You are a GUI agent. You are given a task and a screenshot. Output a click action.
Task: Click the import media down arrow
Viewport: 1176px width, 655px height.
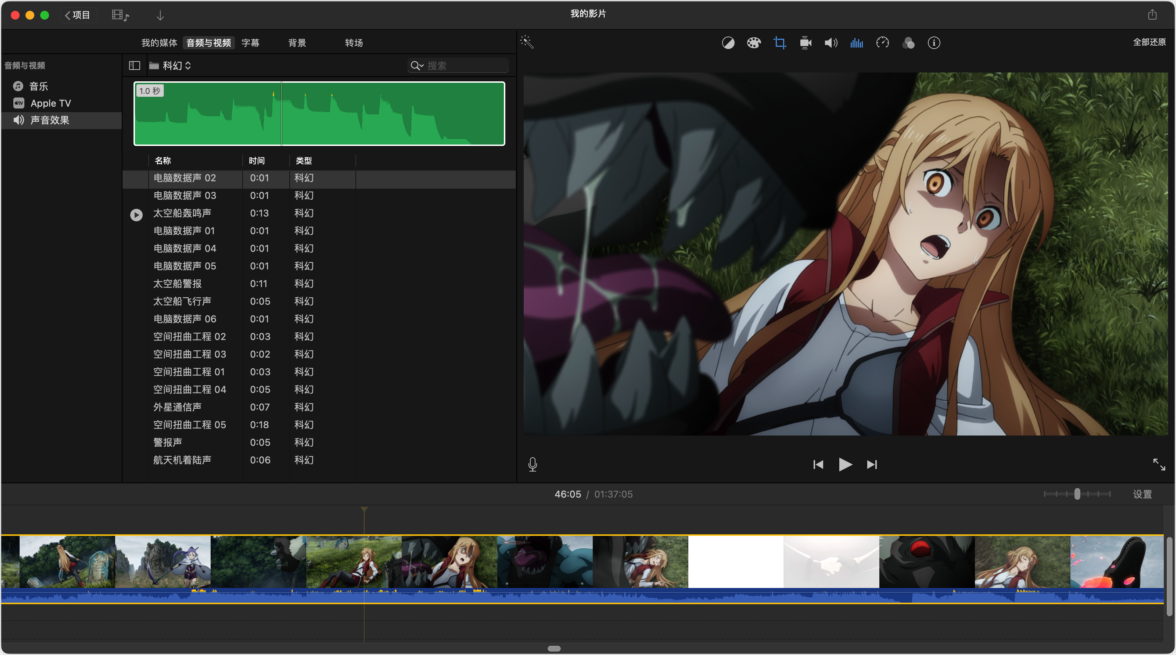160,15
